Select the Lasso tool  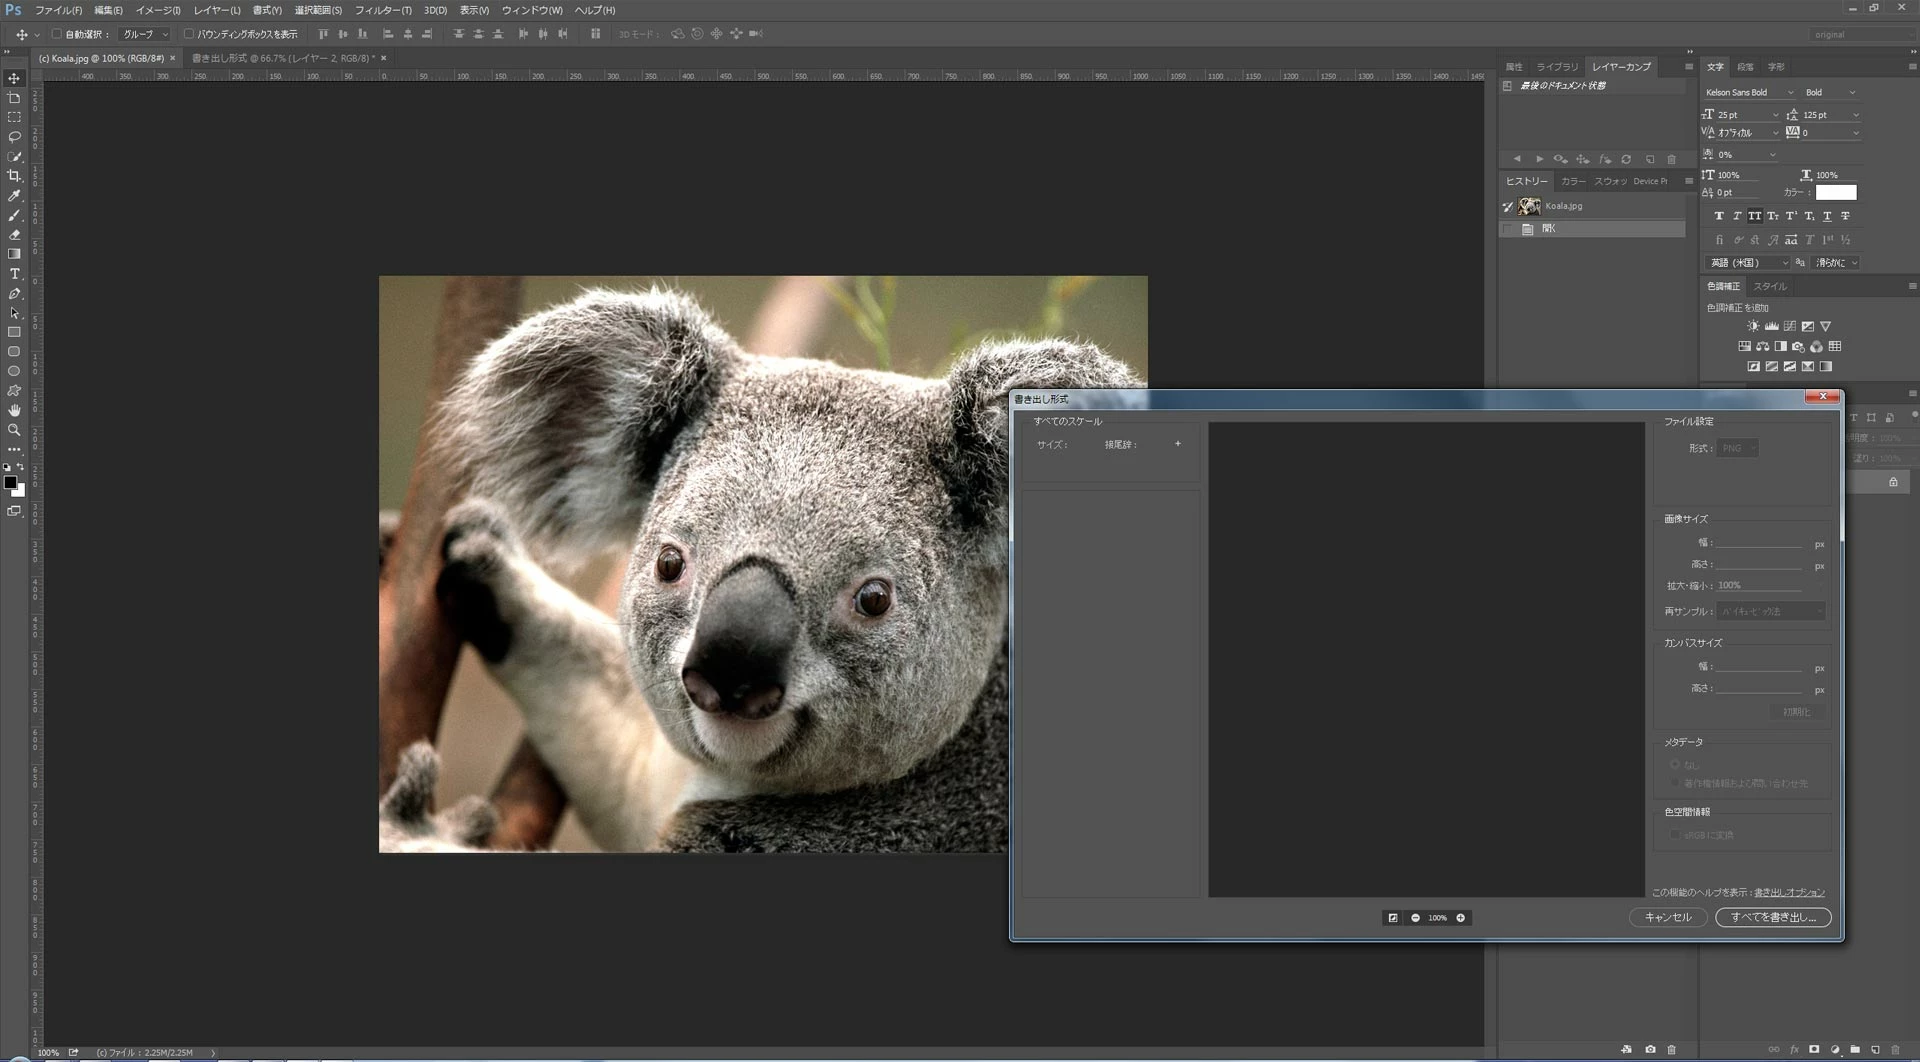click(14, 137)
